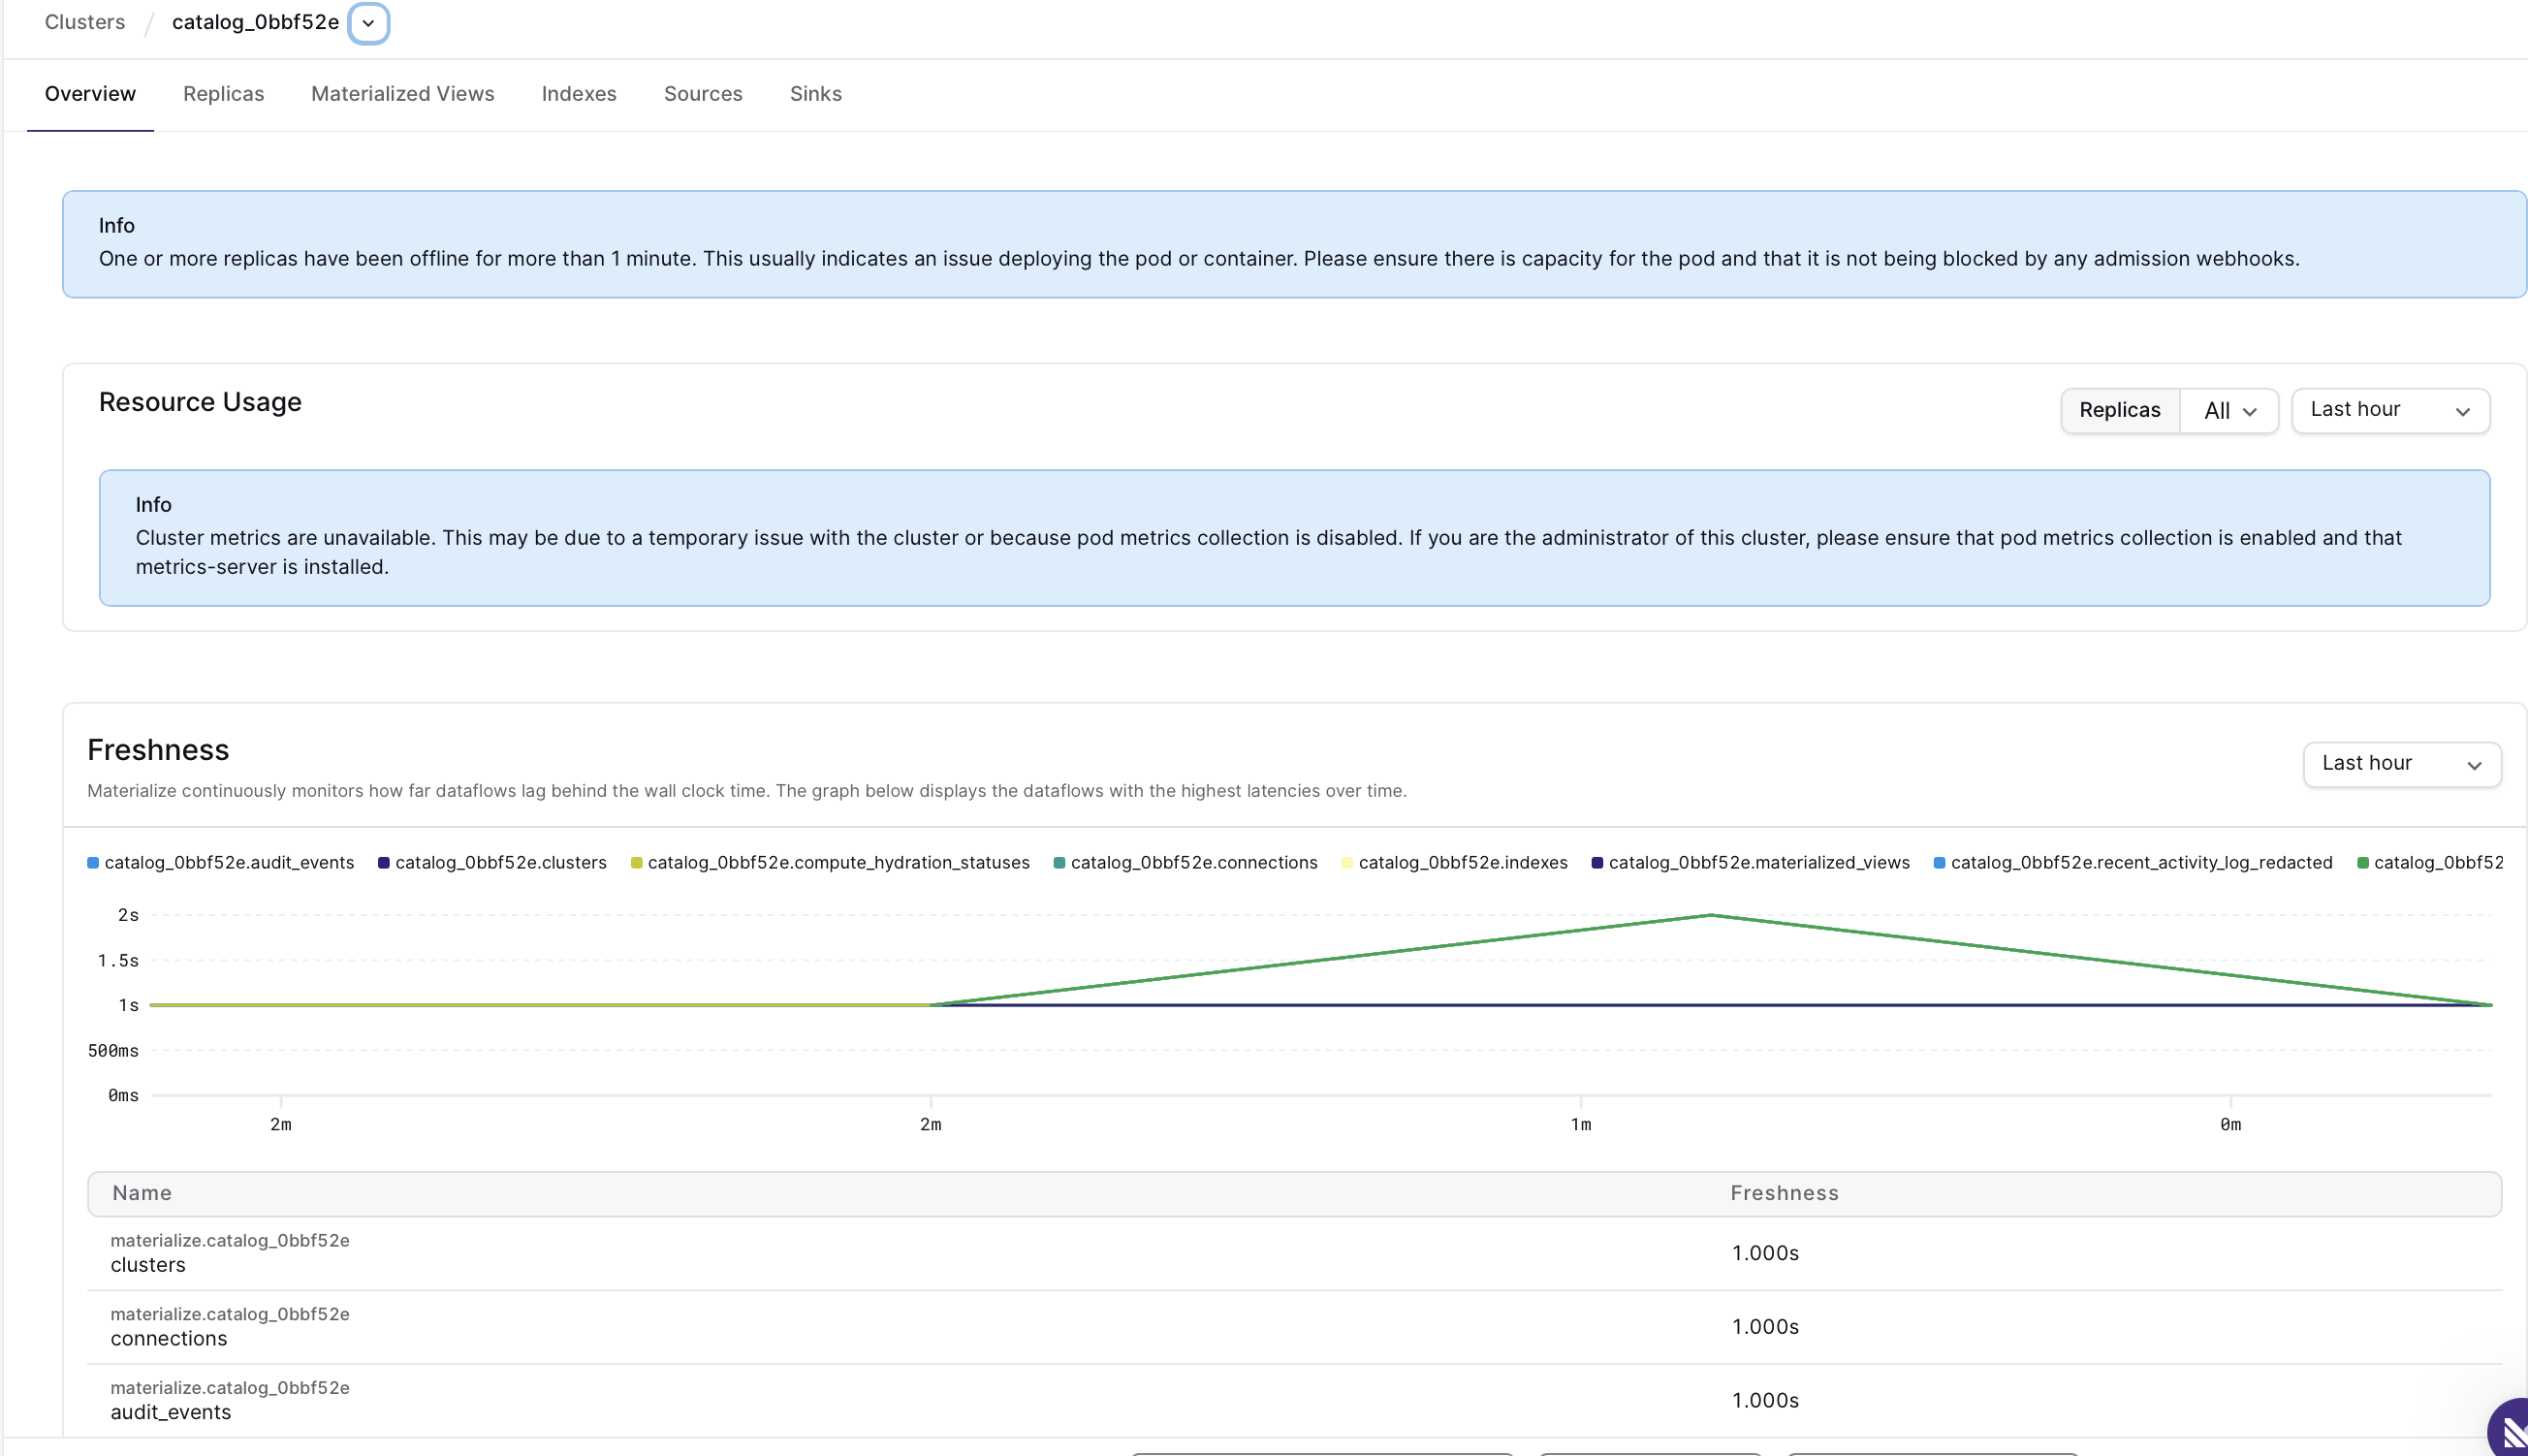Open the Replicas All dropdown

tap(2229, 411)
